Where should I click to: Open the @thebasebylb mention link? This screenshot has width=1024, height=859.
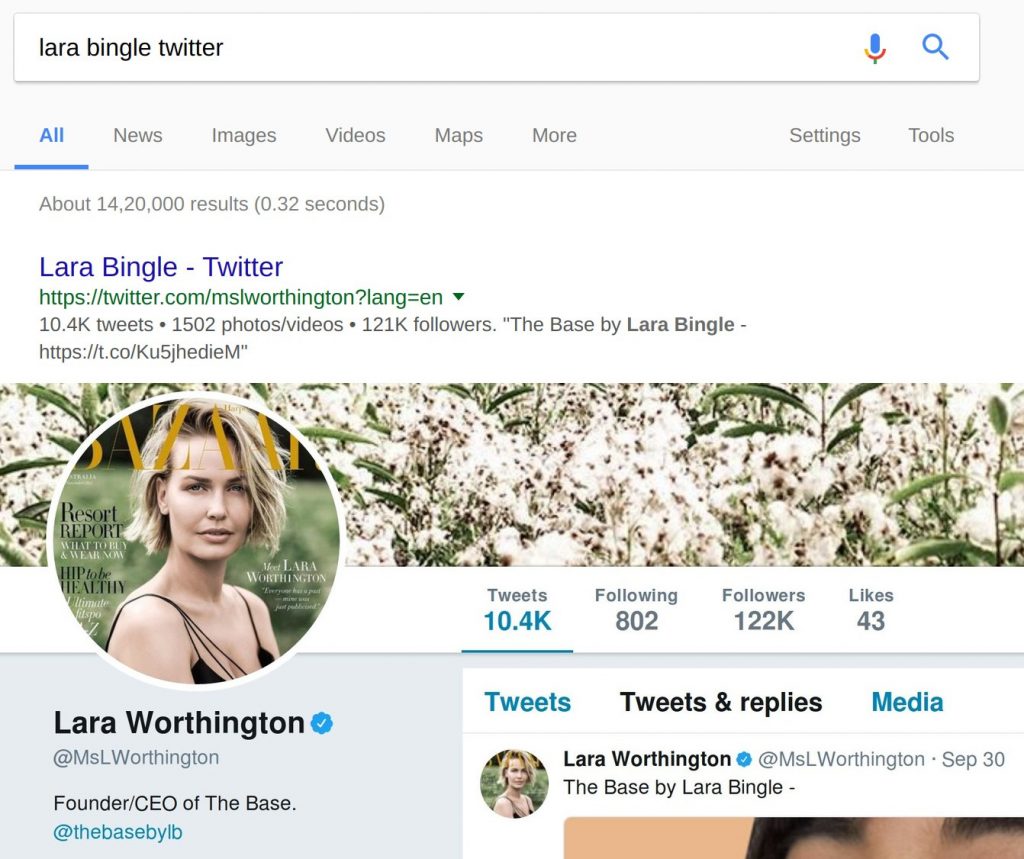(118, 832)
